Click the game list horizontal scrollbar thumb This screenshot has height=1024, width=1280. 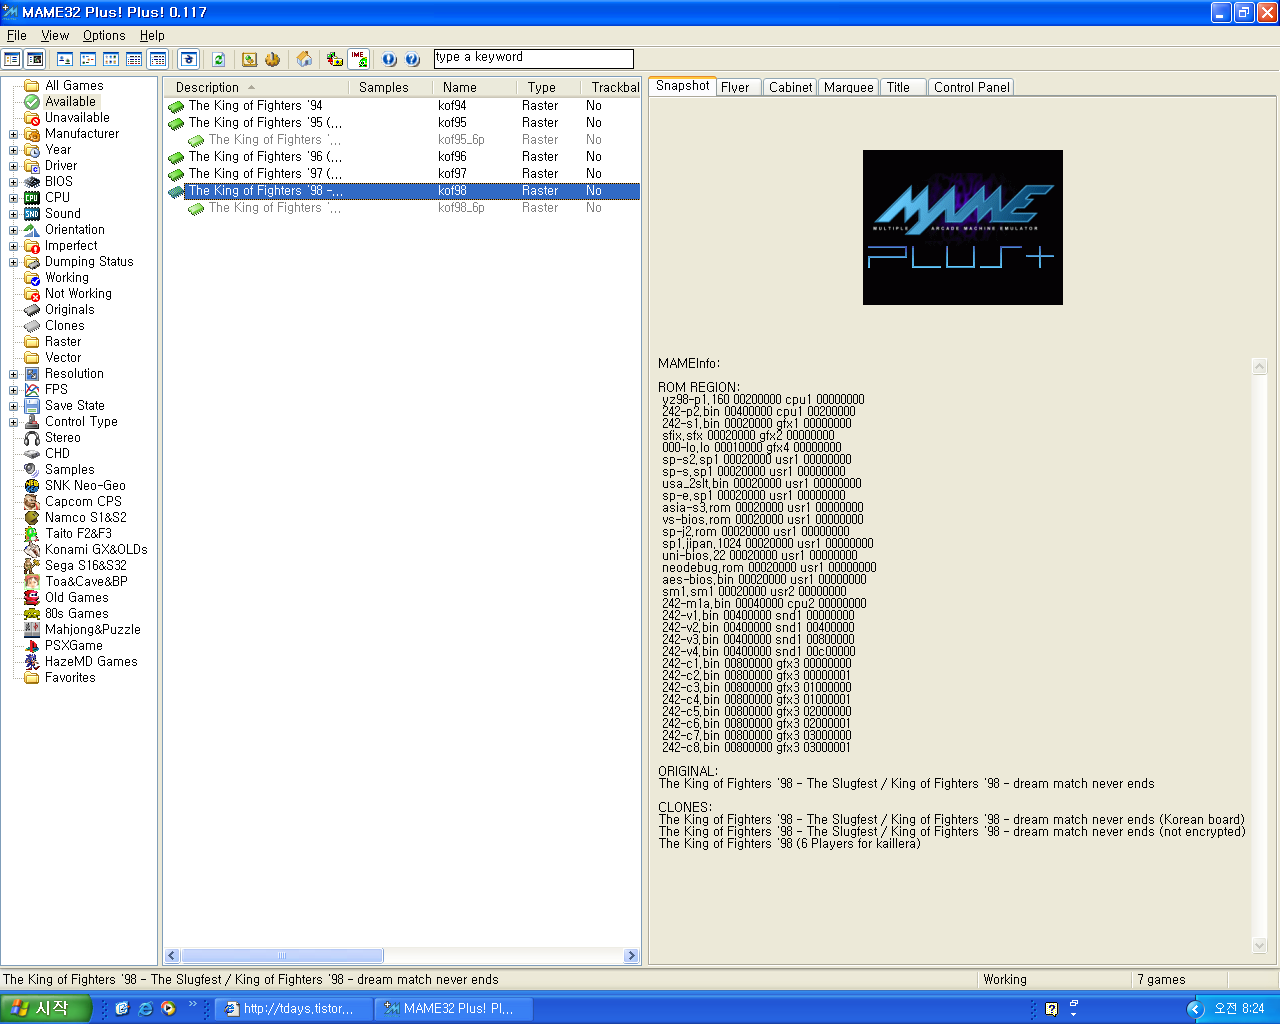(x=282, y=956)
